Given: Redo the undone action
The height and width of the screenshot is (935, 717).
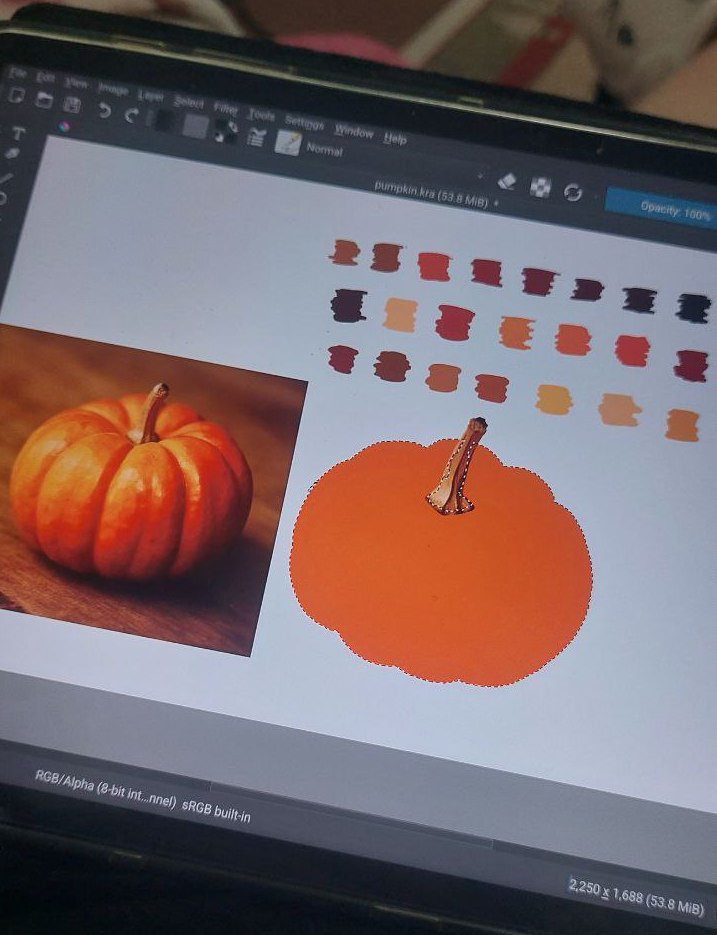Looking at the screenshot, I should coord(132,115).
